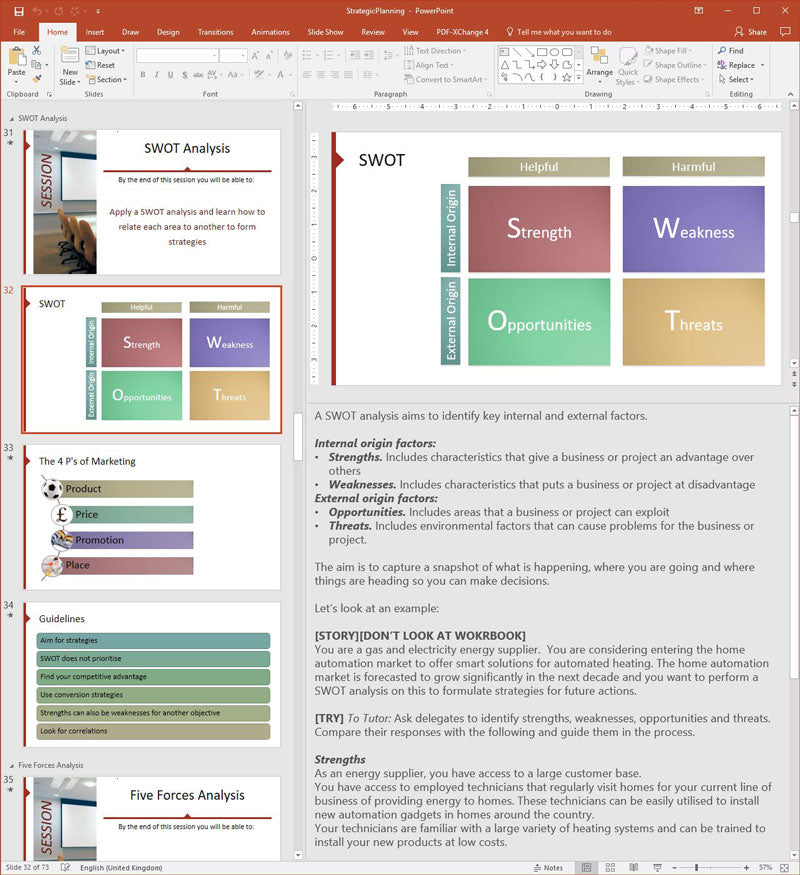Screen dimensions: 800x875
Task: Click English (United Kingdom) language indicator
Action: click(121, 867)
